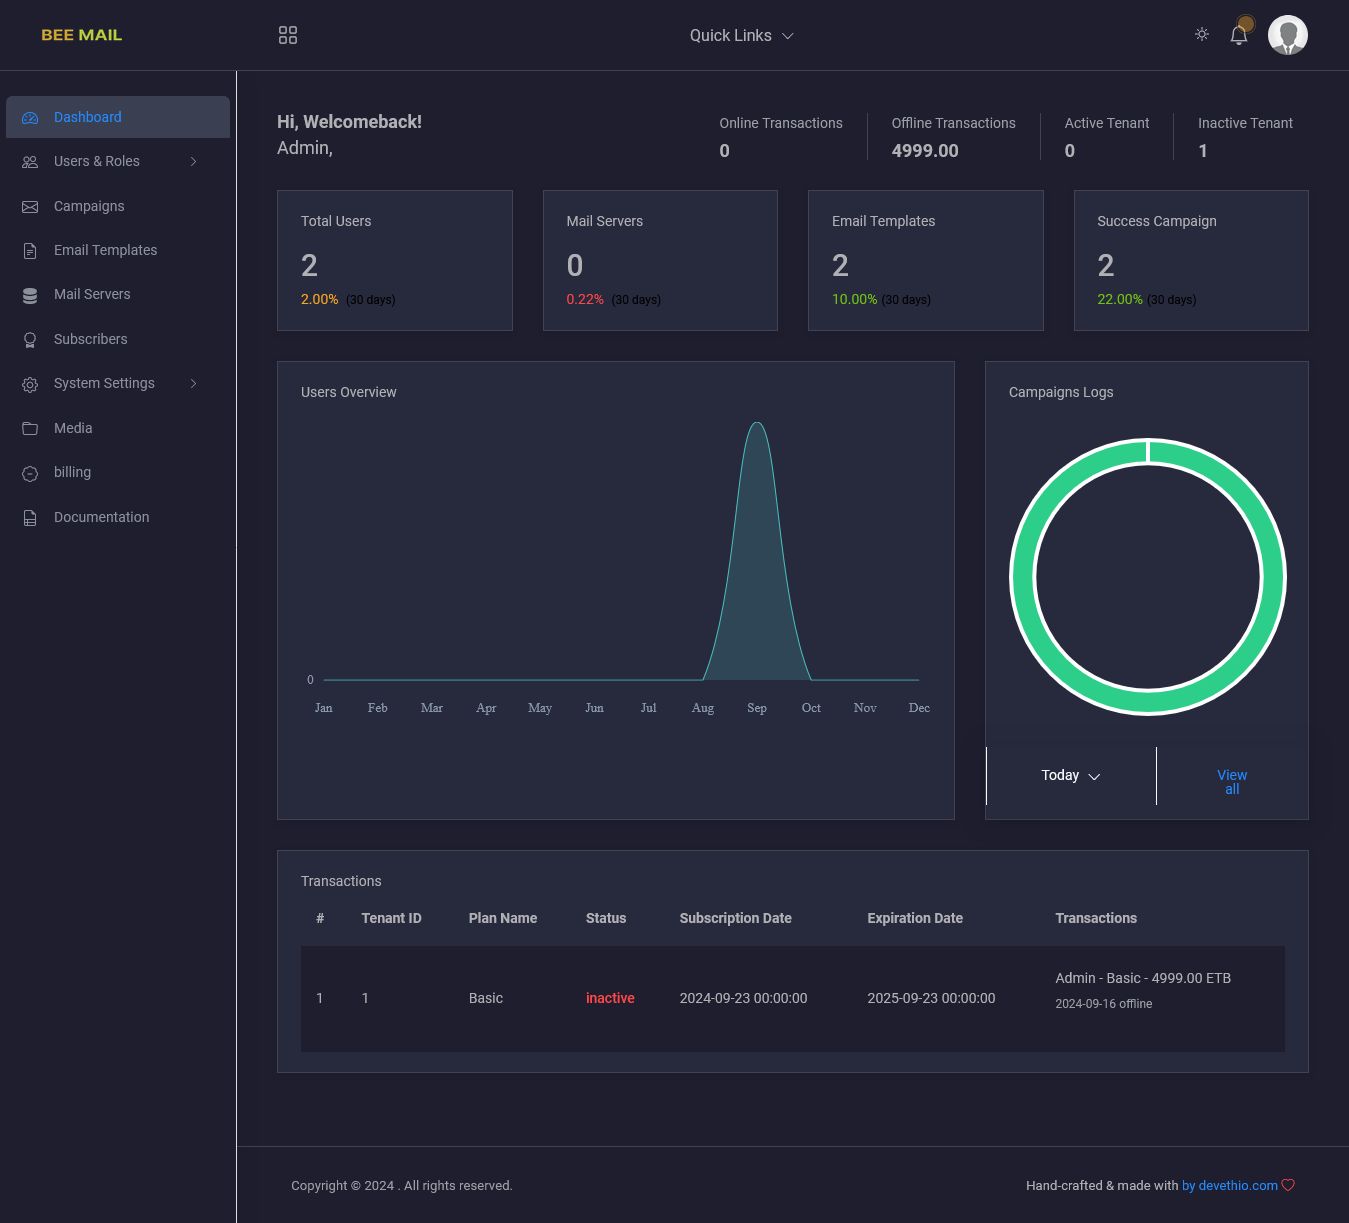Click the grid apps icon in header
The image size is (1349, 1223).
tap(288, 35)
